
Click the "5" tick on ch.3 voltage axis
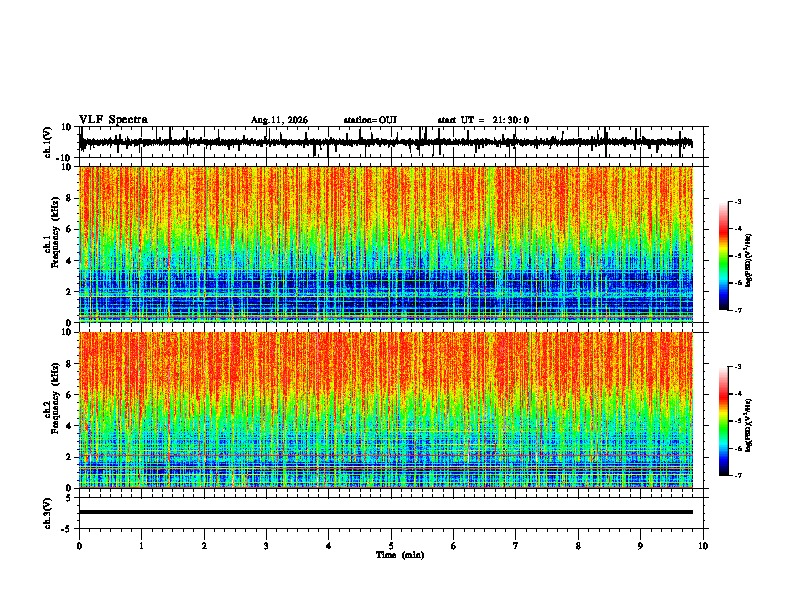point(70,498)
